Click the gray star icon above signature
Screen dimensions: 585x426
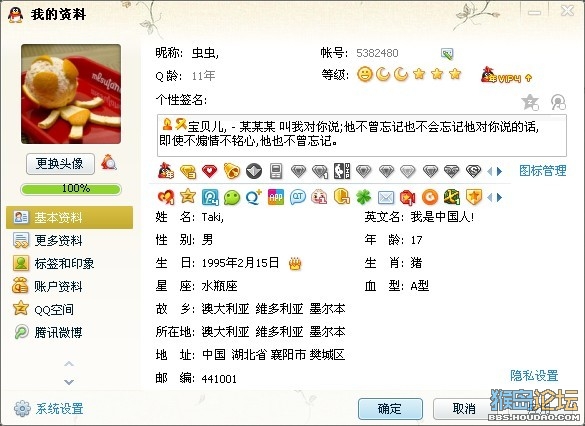click(530, 102)
